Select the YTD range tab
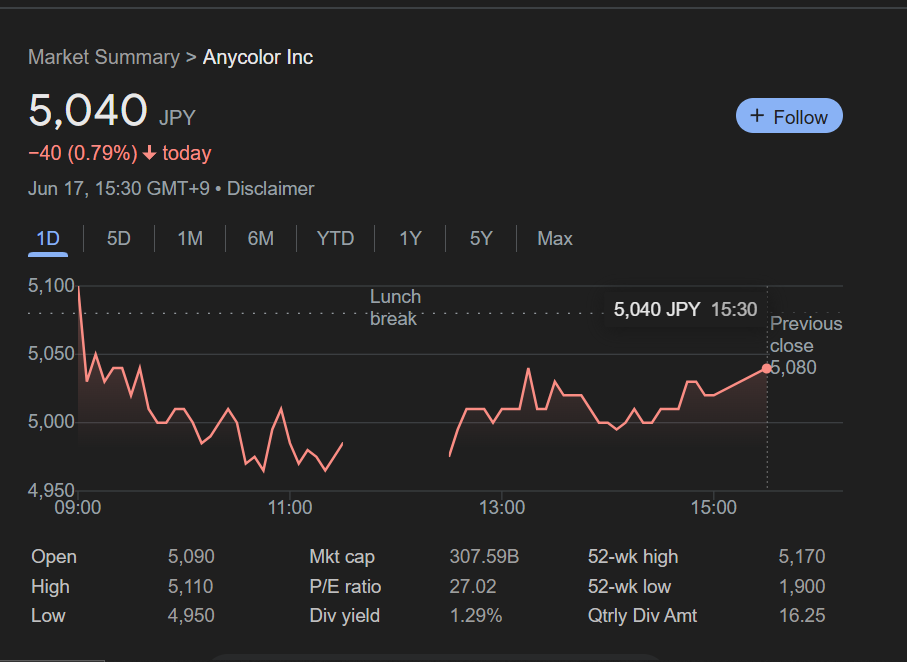907x662 pixels. point(335,238)
